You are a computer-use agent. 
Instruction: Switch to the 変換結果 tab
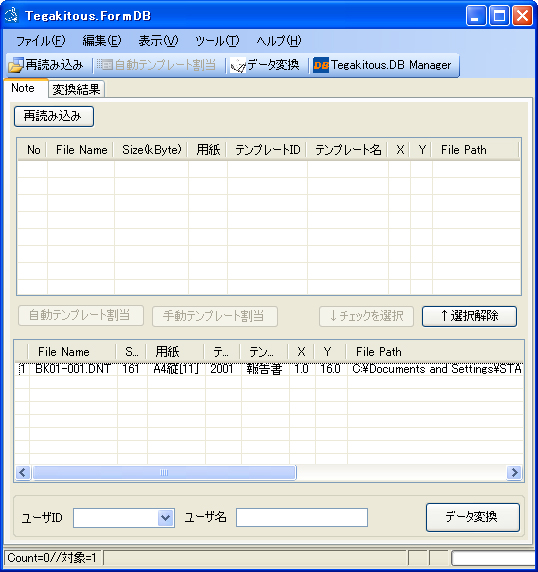coord(76,89)
